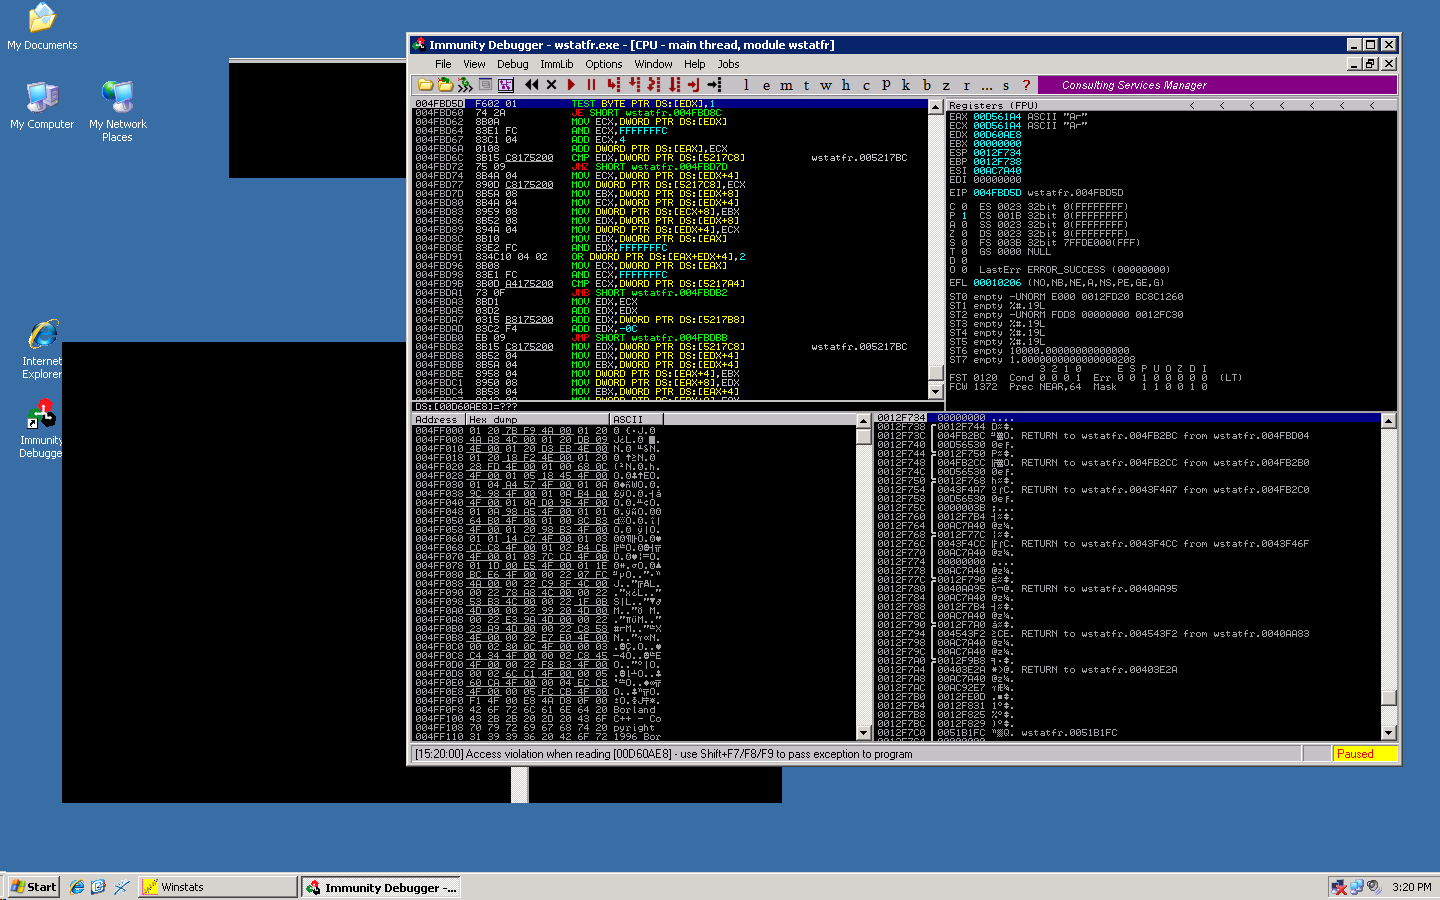Viewport: 1440px width, 900px height.
Task: Open the Python shell snake icon
Action: pyautogui.click(x=466, y=85)
